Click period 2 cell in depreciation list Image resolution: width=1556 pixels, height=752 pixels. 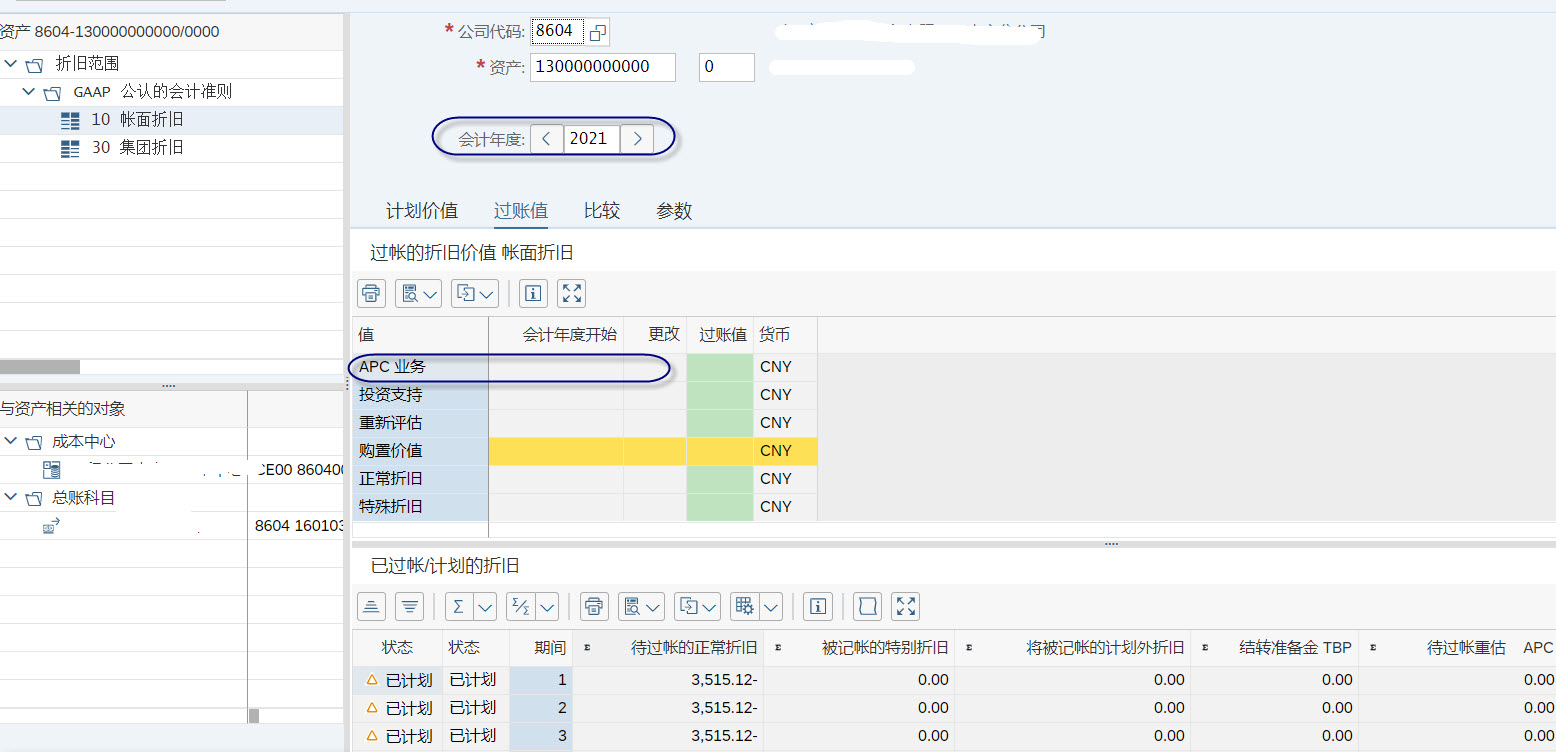tap(541, 708)
